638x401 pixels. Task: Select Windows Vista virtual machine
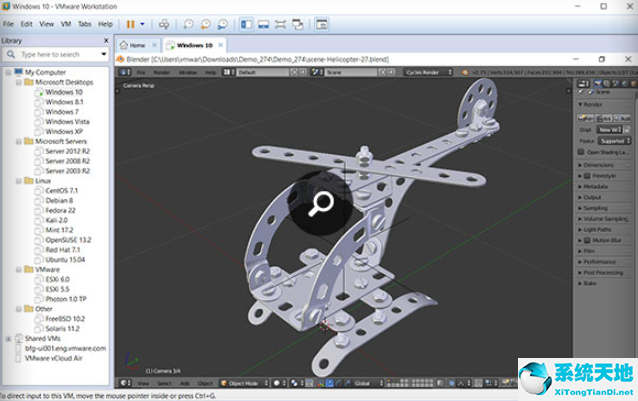[x=67, y=122]
